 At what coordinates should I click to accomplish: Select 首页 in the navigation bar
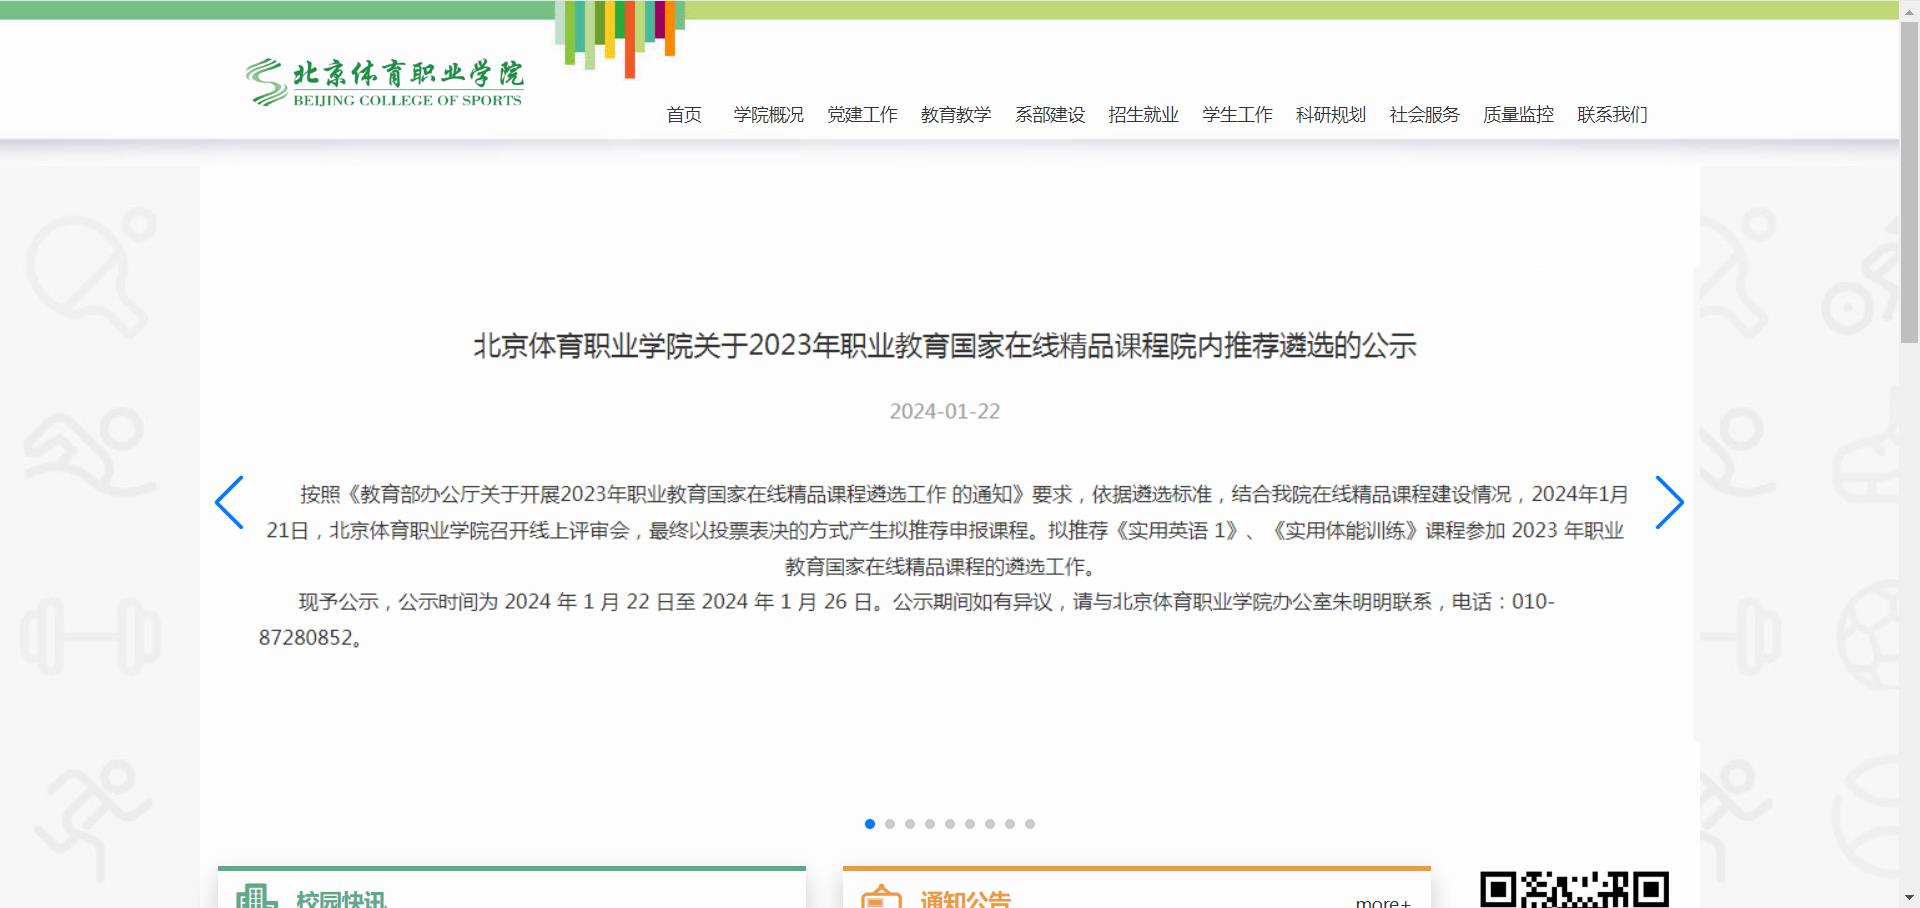coord(685,114)
